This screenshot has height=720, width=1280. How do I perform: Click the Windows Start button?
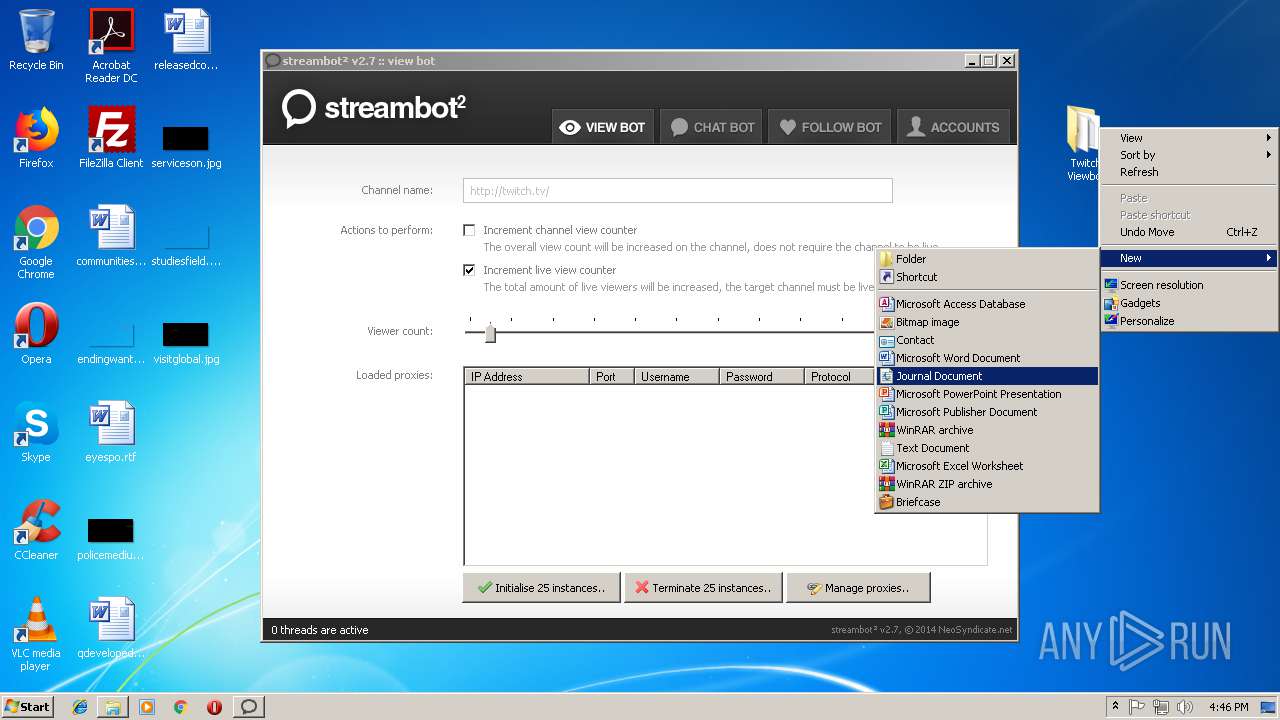click(x=27, y=707)
